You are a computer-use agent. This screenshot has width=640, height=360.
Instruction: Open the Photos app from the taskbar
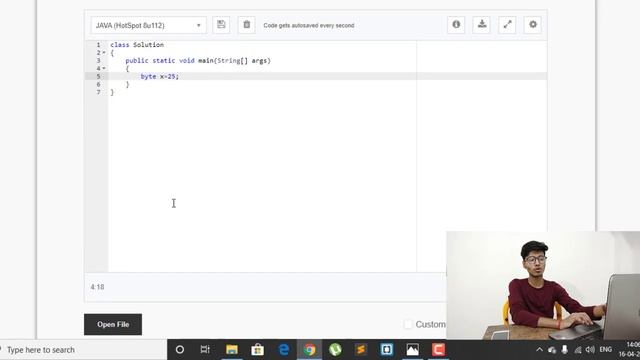[x=412, y=350]
